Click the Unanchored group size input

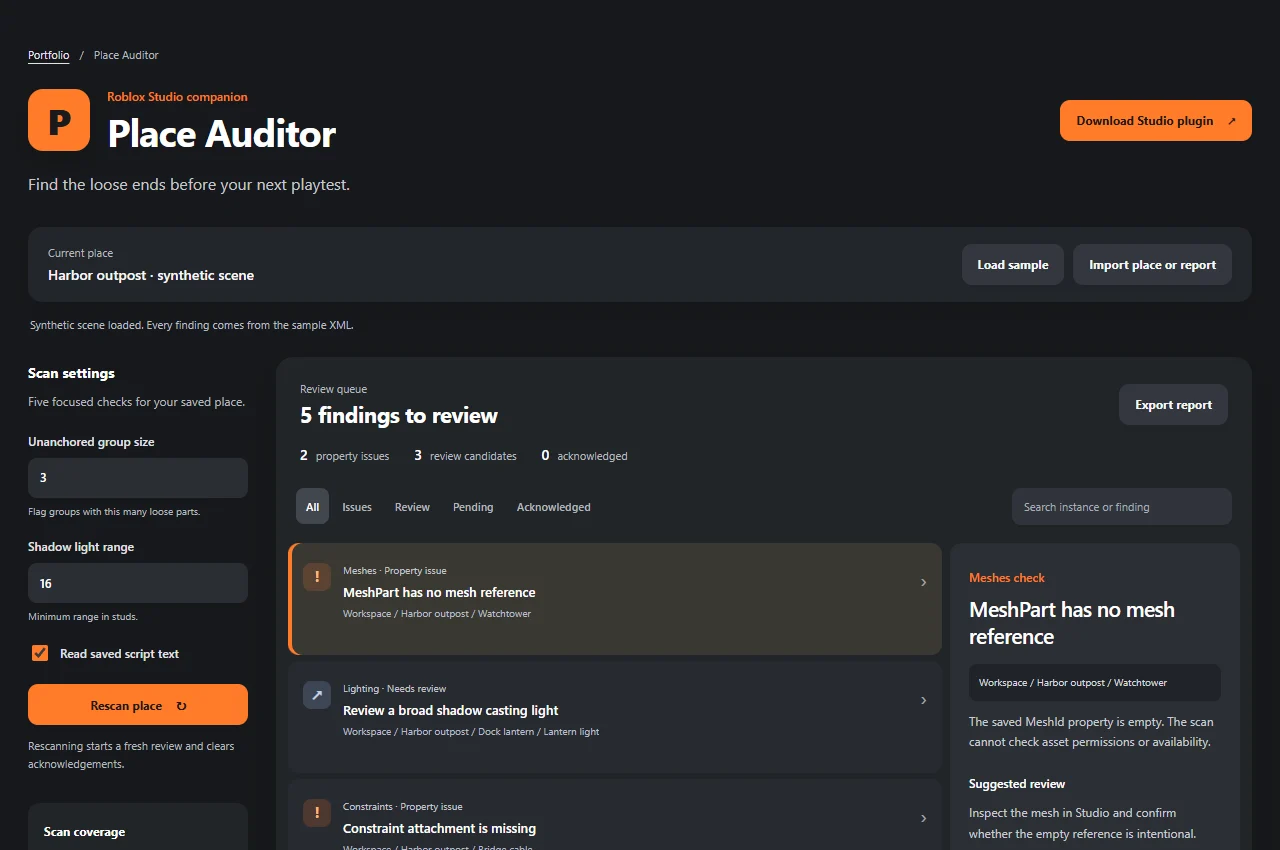point(138,478)
